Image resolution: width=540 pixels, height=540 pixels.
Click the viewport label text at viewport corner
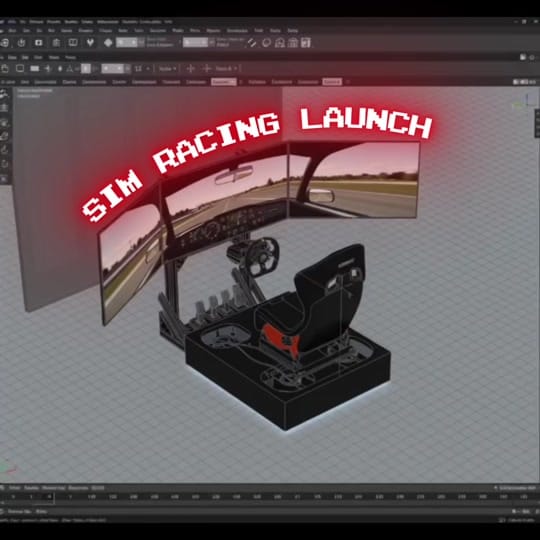click(x=35, y=91)
